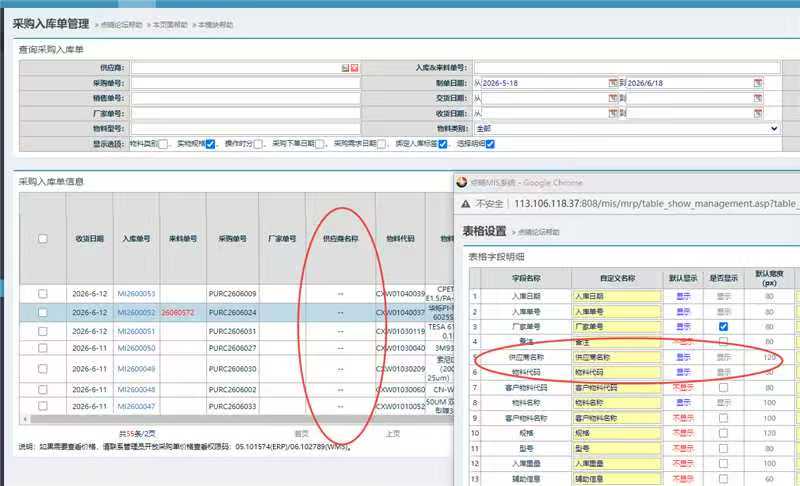Select the row checkbox for MI2600053
The image size is (800, 486).
(x=43, y=294)
